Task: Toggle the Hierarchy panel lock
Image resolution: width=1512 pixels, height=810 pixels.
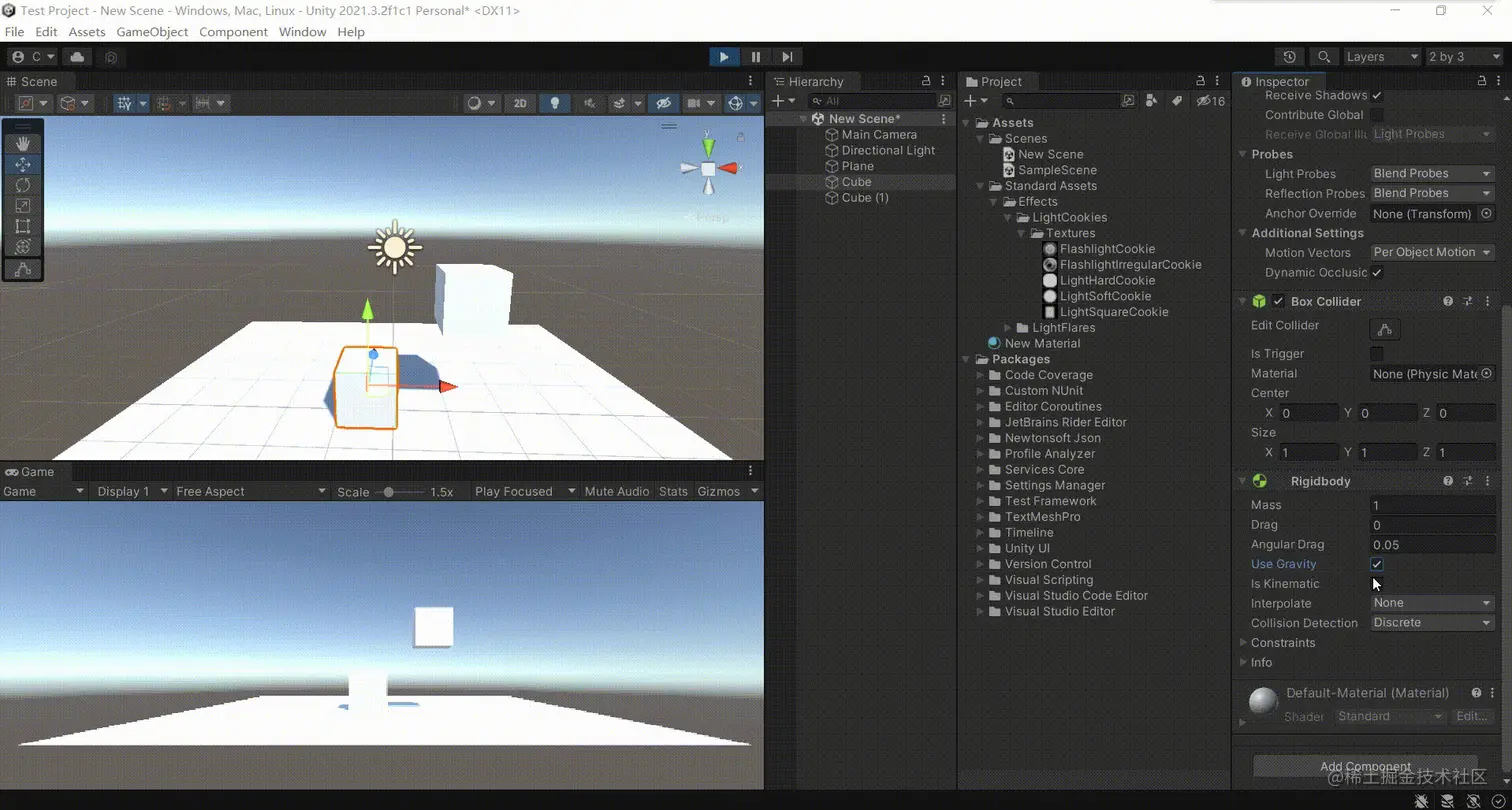Action: tap(925, 81)
